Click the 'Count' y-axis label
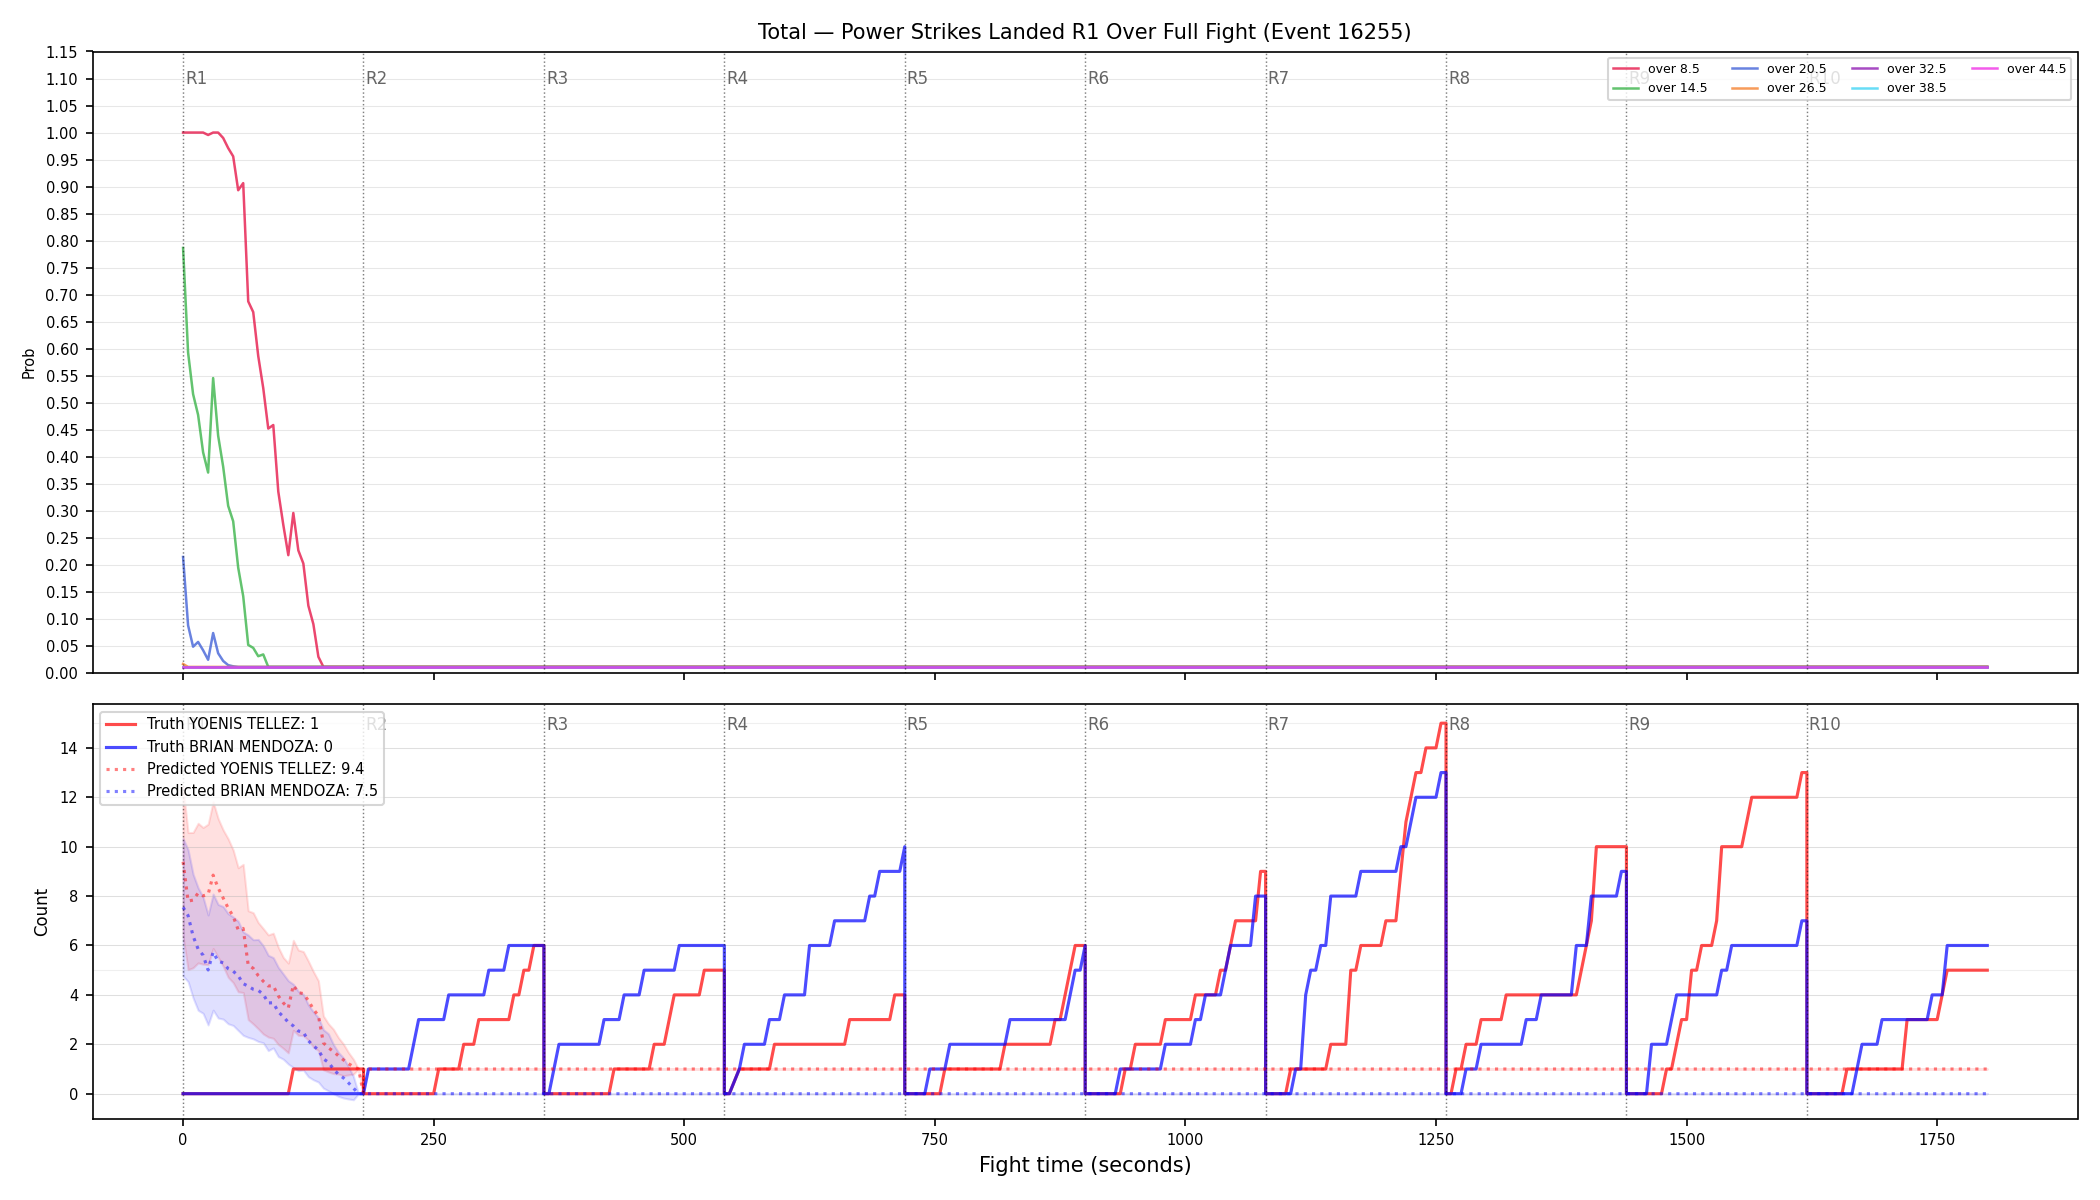Screen dimensions: 2100x1200 pos(41,912)
